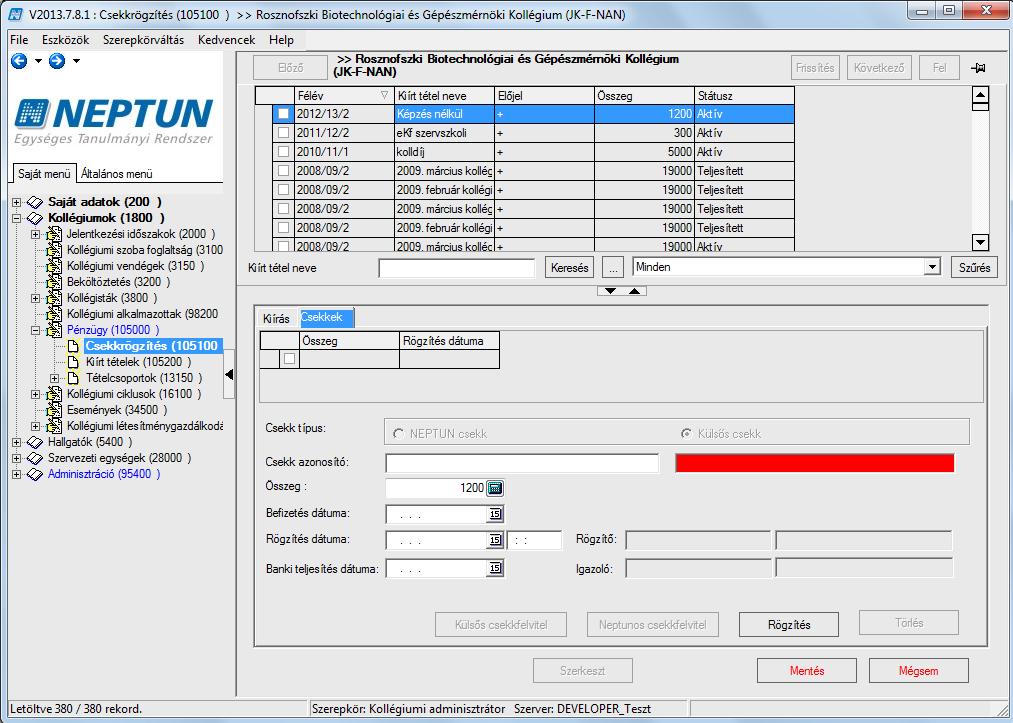Tick the checkbox in the Csekkek table row
The height and width of the screenshot is (723, 1013).
tap(289, 359)
